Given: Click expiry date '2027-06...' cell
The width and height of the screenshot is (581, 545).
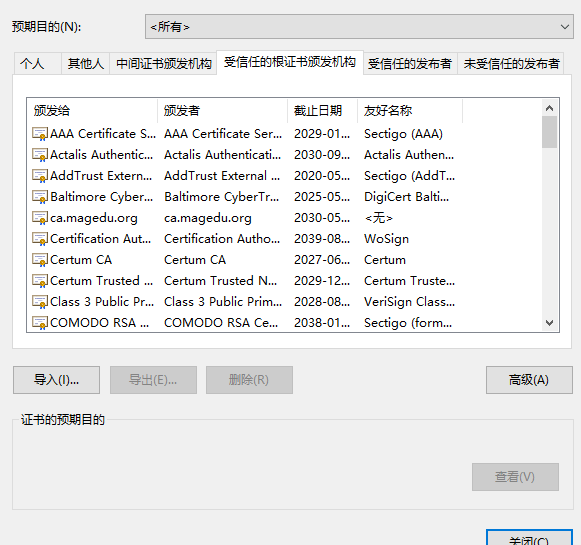Looking at the screenshot, I should tap(322, 260).
